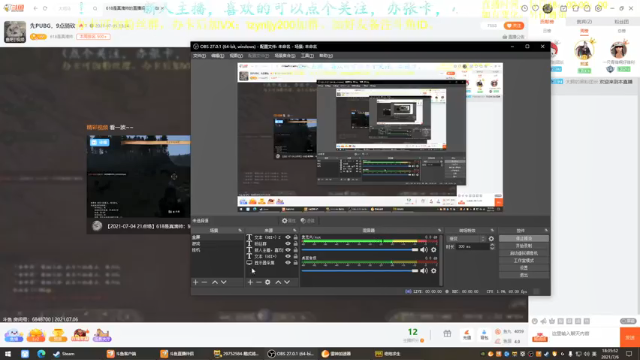Move the source down in the Sources panel
Viewport: 640px width, 360px height.
coord(287,282)
